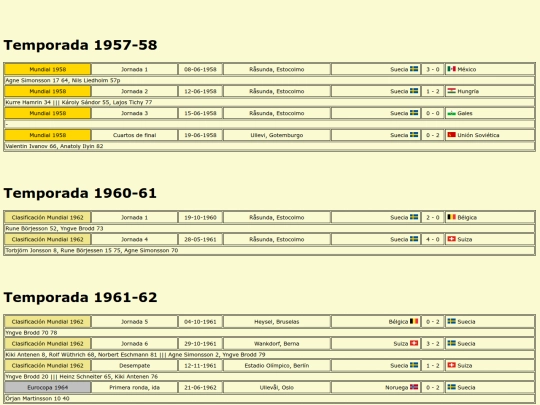Select Clasificación Mundial 1962 cell for Jornada 4

coord(48,239)
